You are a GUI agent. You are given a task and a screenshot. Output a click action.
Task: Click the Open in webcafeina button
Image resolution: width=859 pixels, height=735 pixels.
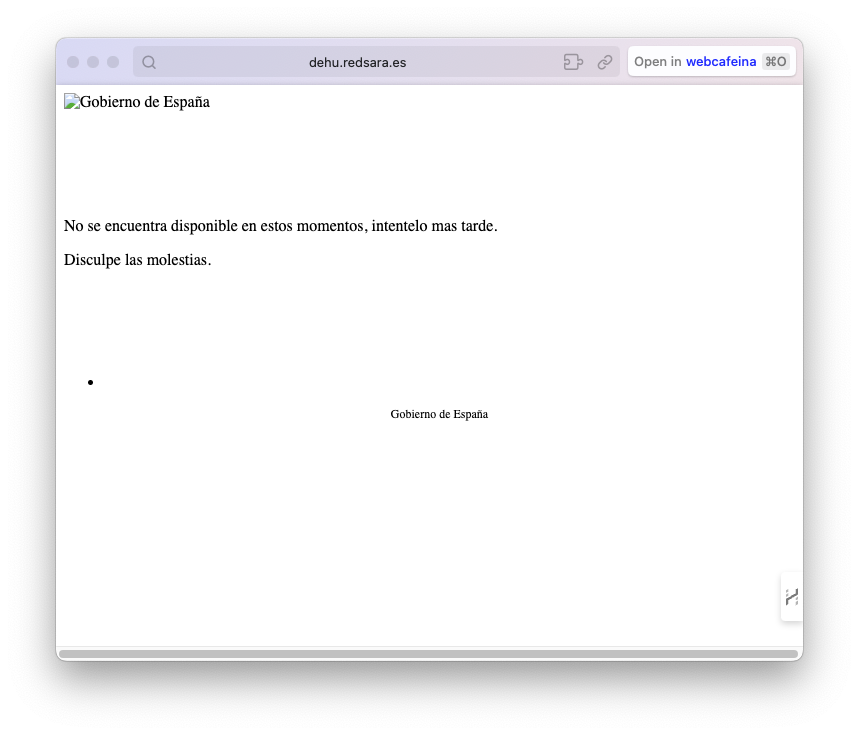coord(711,61)
